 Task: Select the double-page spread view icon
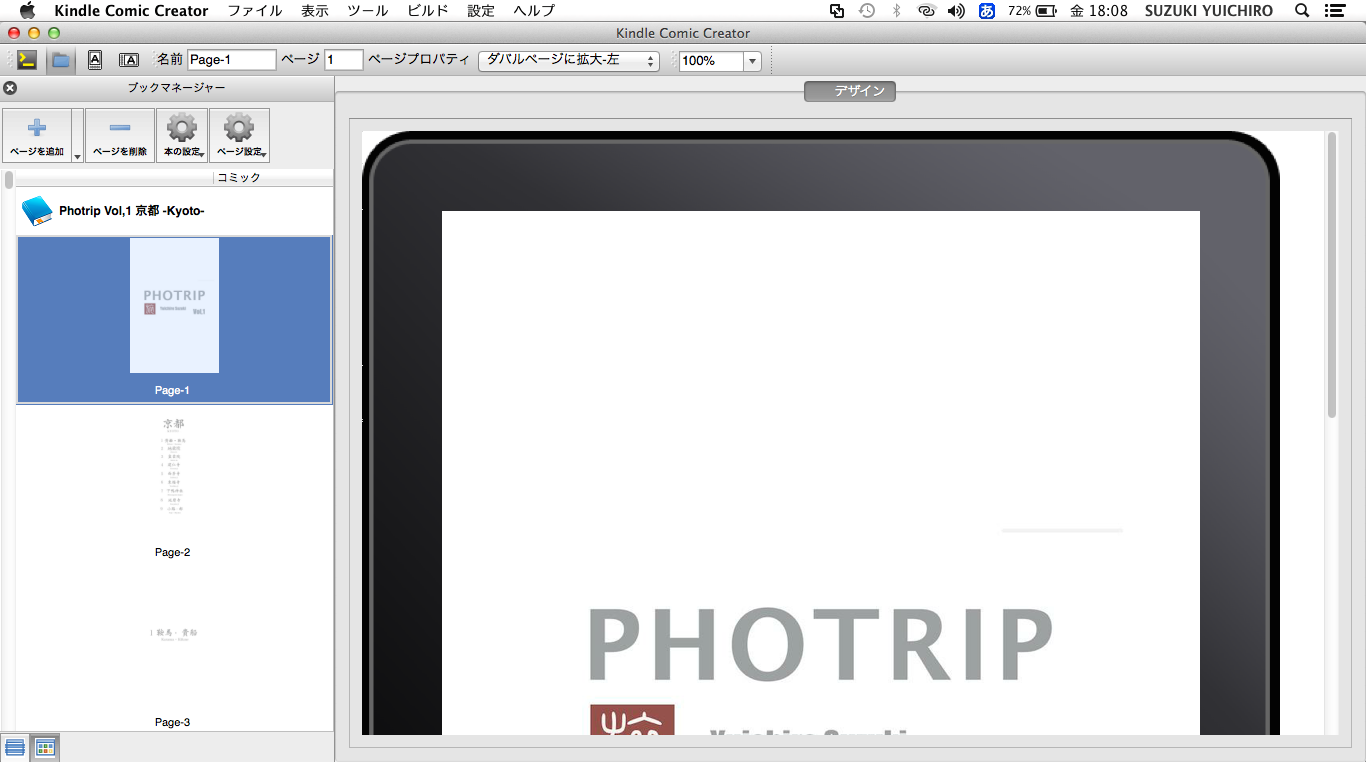pos(129,60)
